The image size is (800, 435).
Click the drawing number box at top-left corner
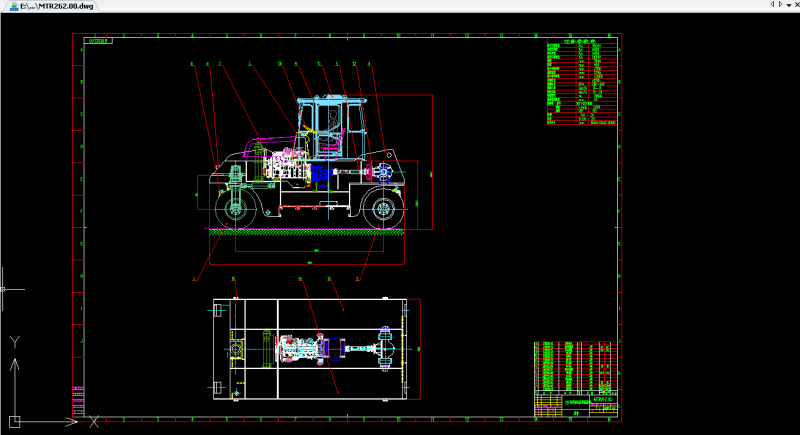coord(100,42)
